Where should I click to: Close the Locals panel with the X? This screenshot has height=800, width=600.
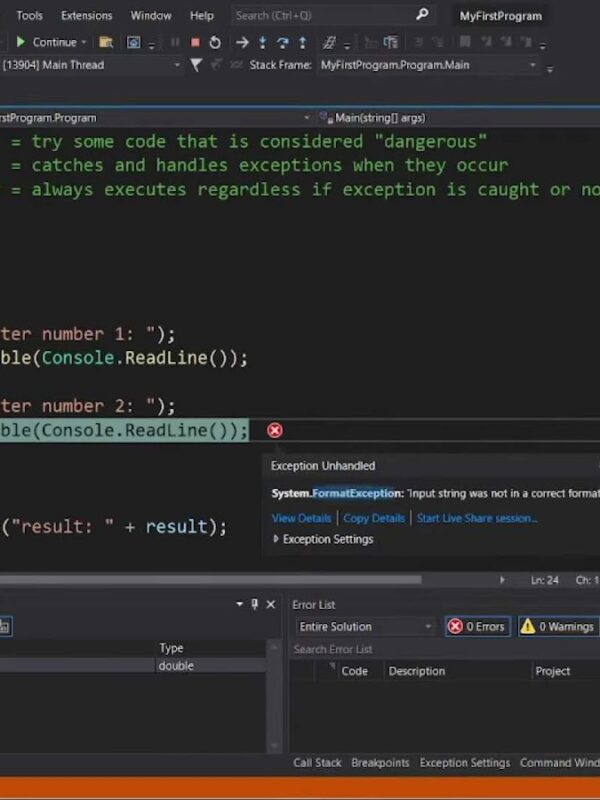pos(271,604)
